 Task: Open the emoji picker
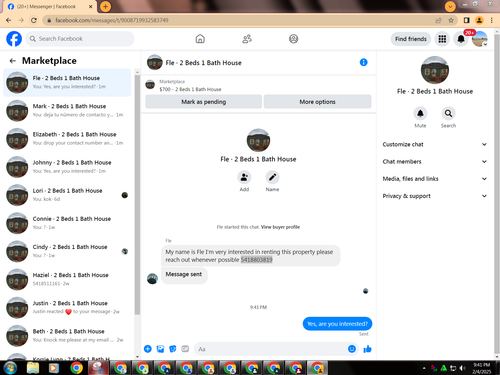352,349
